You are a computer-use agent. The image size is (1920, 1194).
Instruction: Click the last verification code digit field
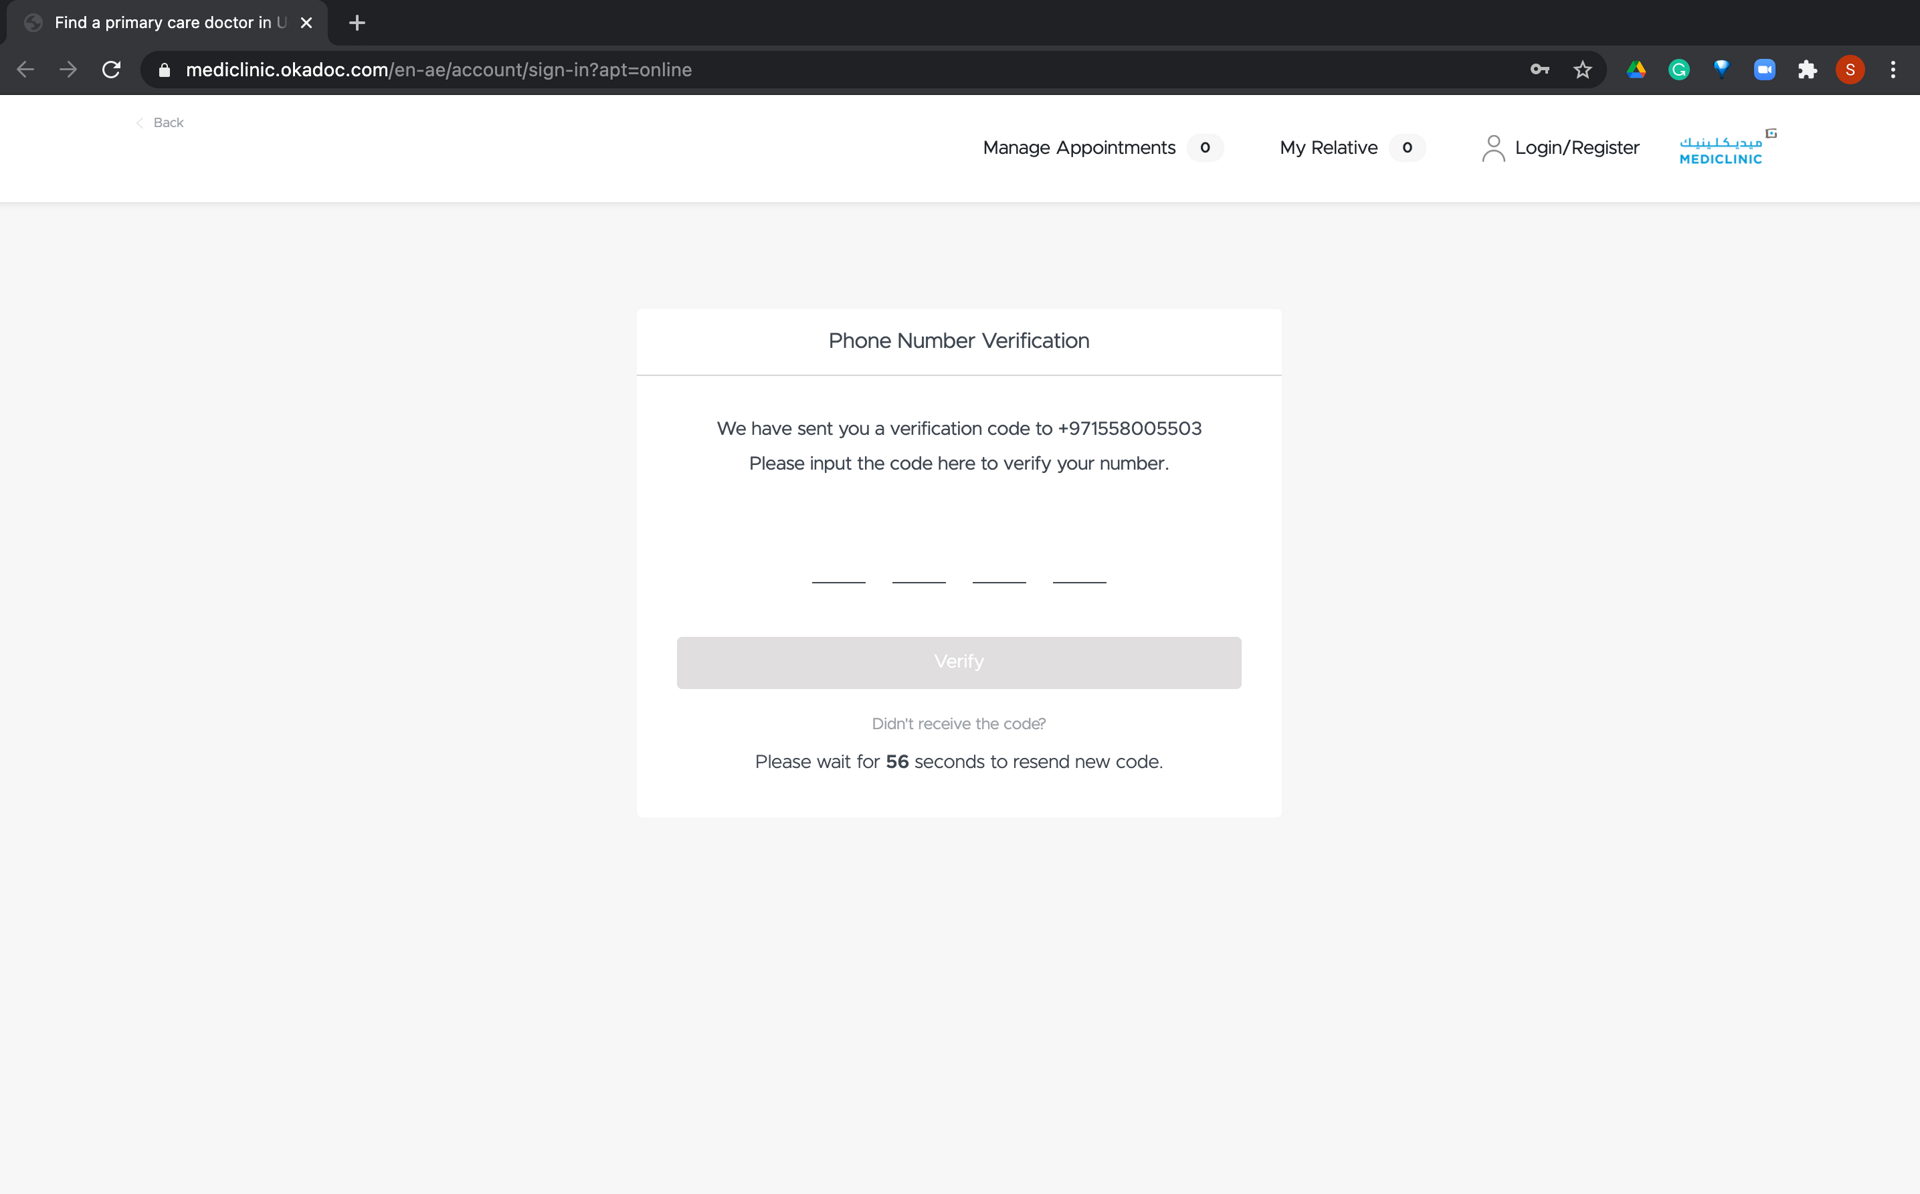coord(1079,563)
